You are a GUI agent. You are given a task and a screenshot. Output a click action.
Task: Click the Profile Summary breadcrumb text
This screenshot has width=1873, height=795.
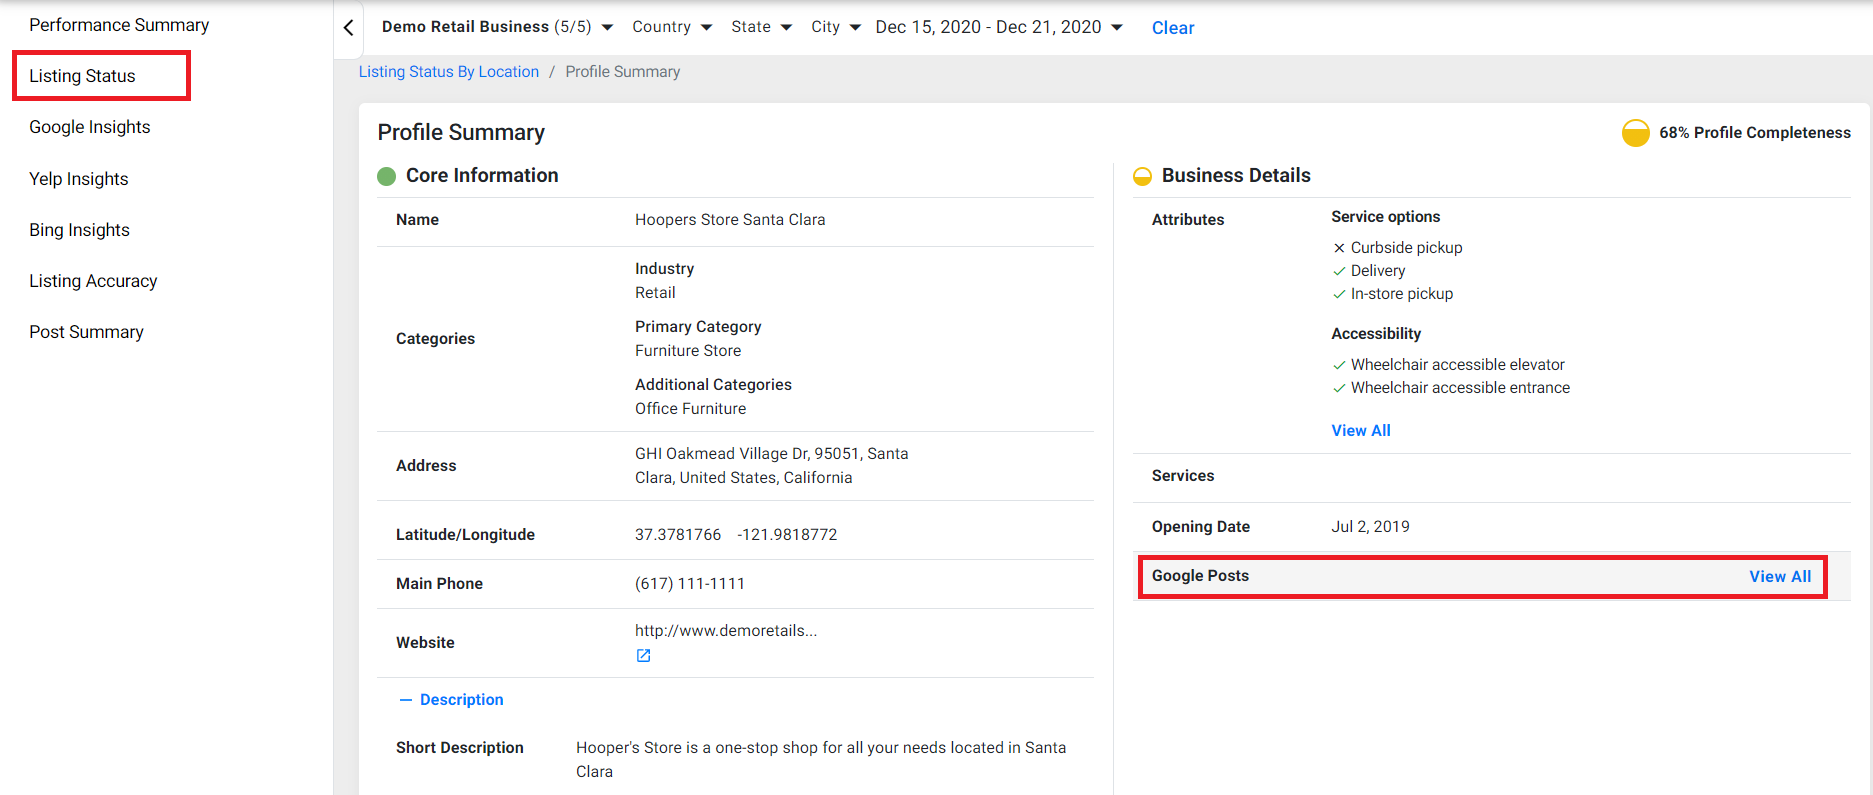(x=623, y=72)
